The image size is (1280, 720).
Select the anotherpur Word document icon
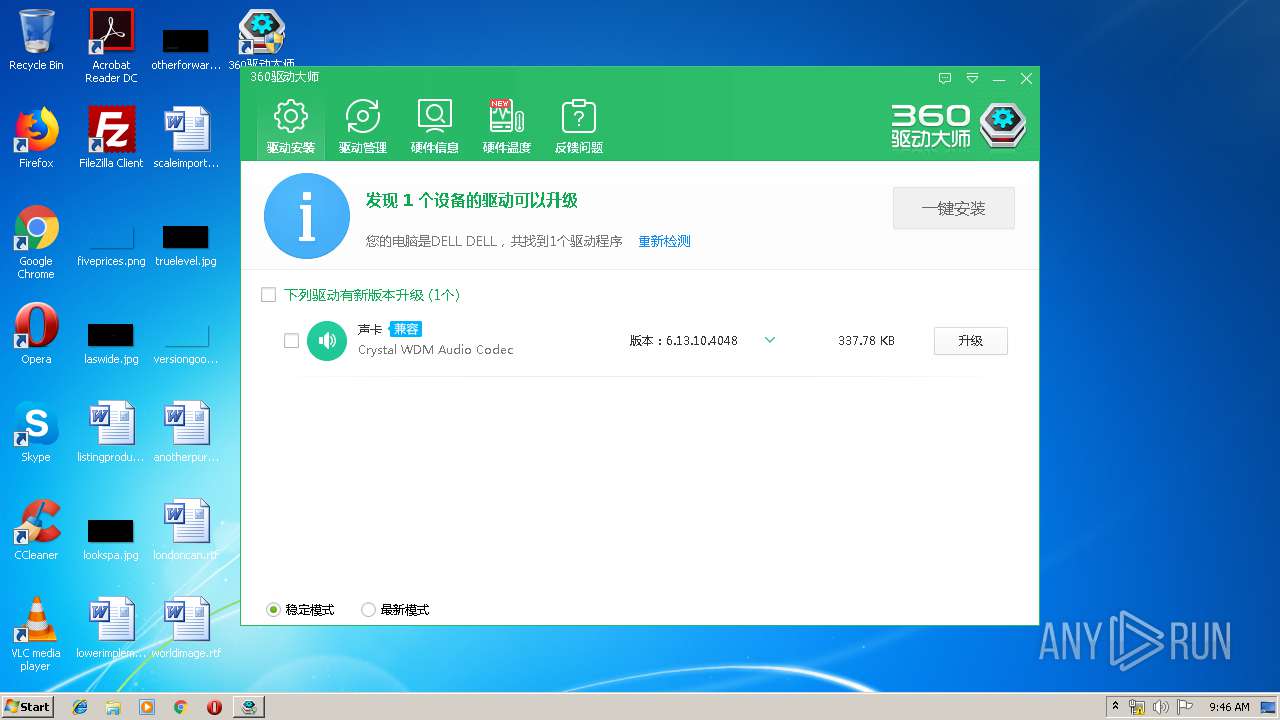point(186,432)
